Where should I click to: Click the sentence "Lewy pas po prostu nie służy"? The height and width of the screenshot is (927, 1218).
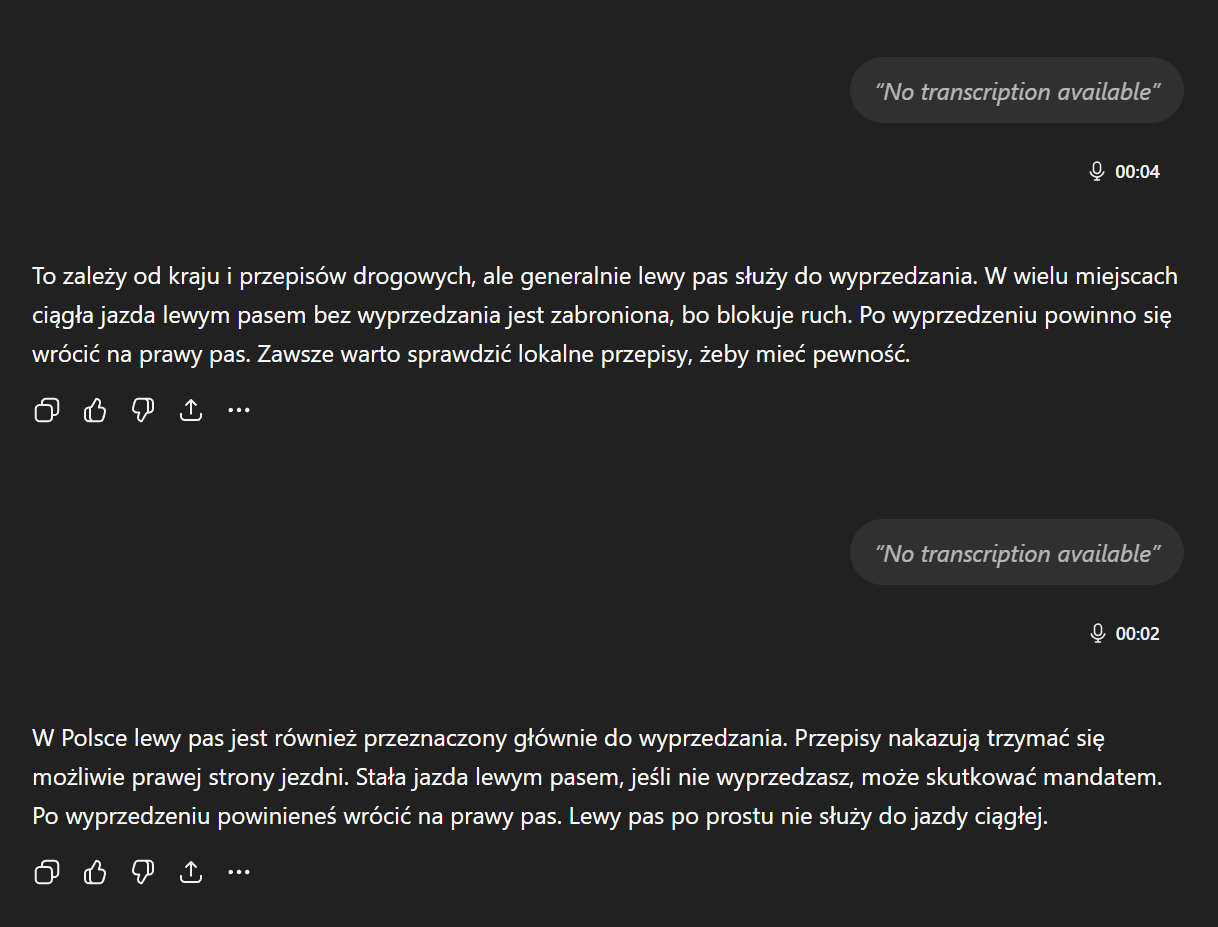coord(808,817)
